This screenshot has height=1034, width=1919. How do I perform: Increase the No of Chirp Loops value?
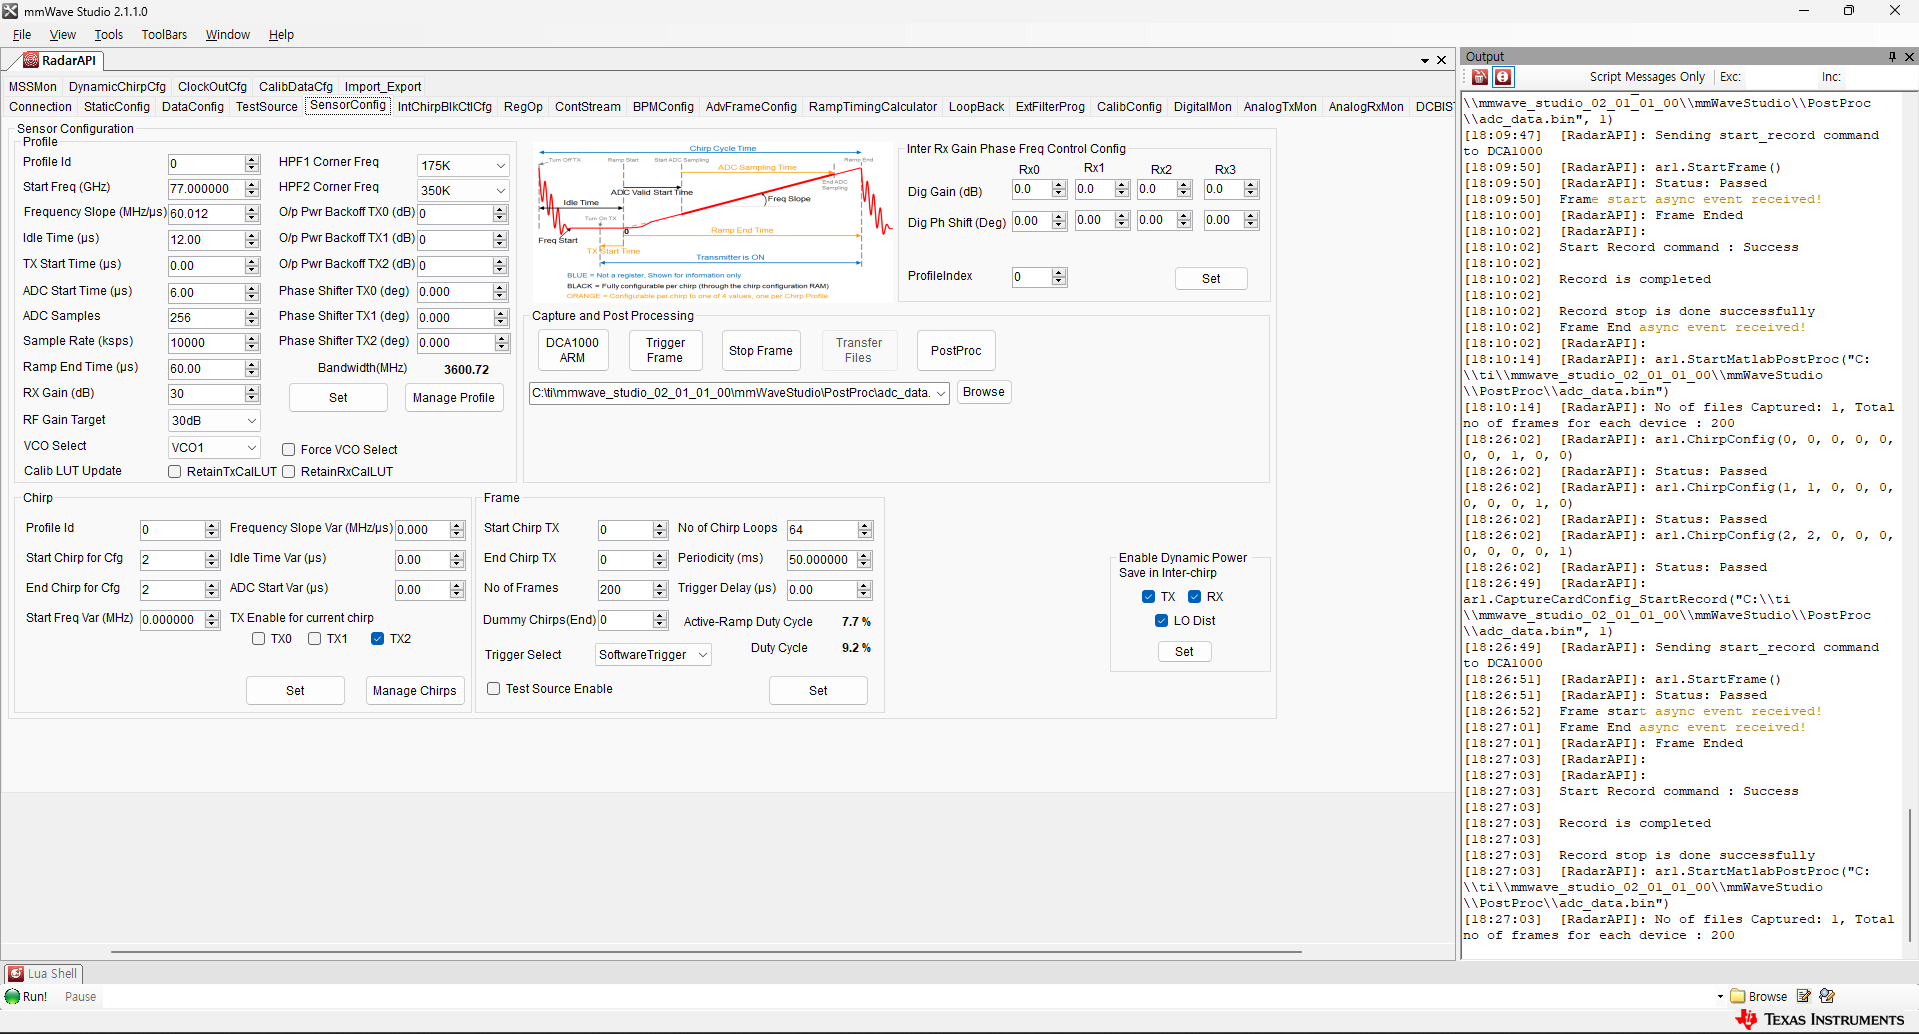click(x=865, y=526)
